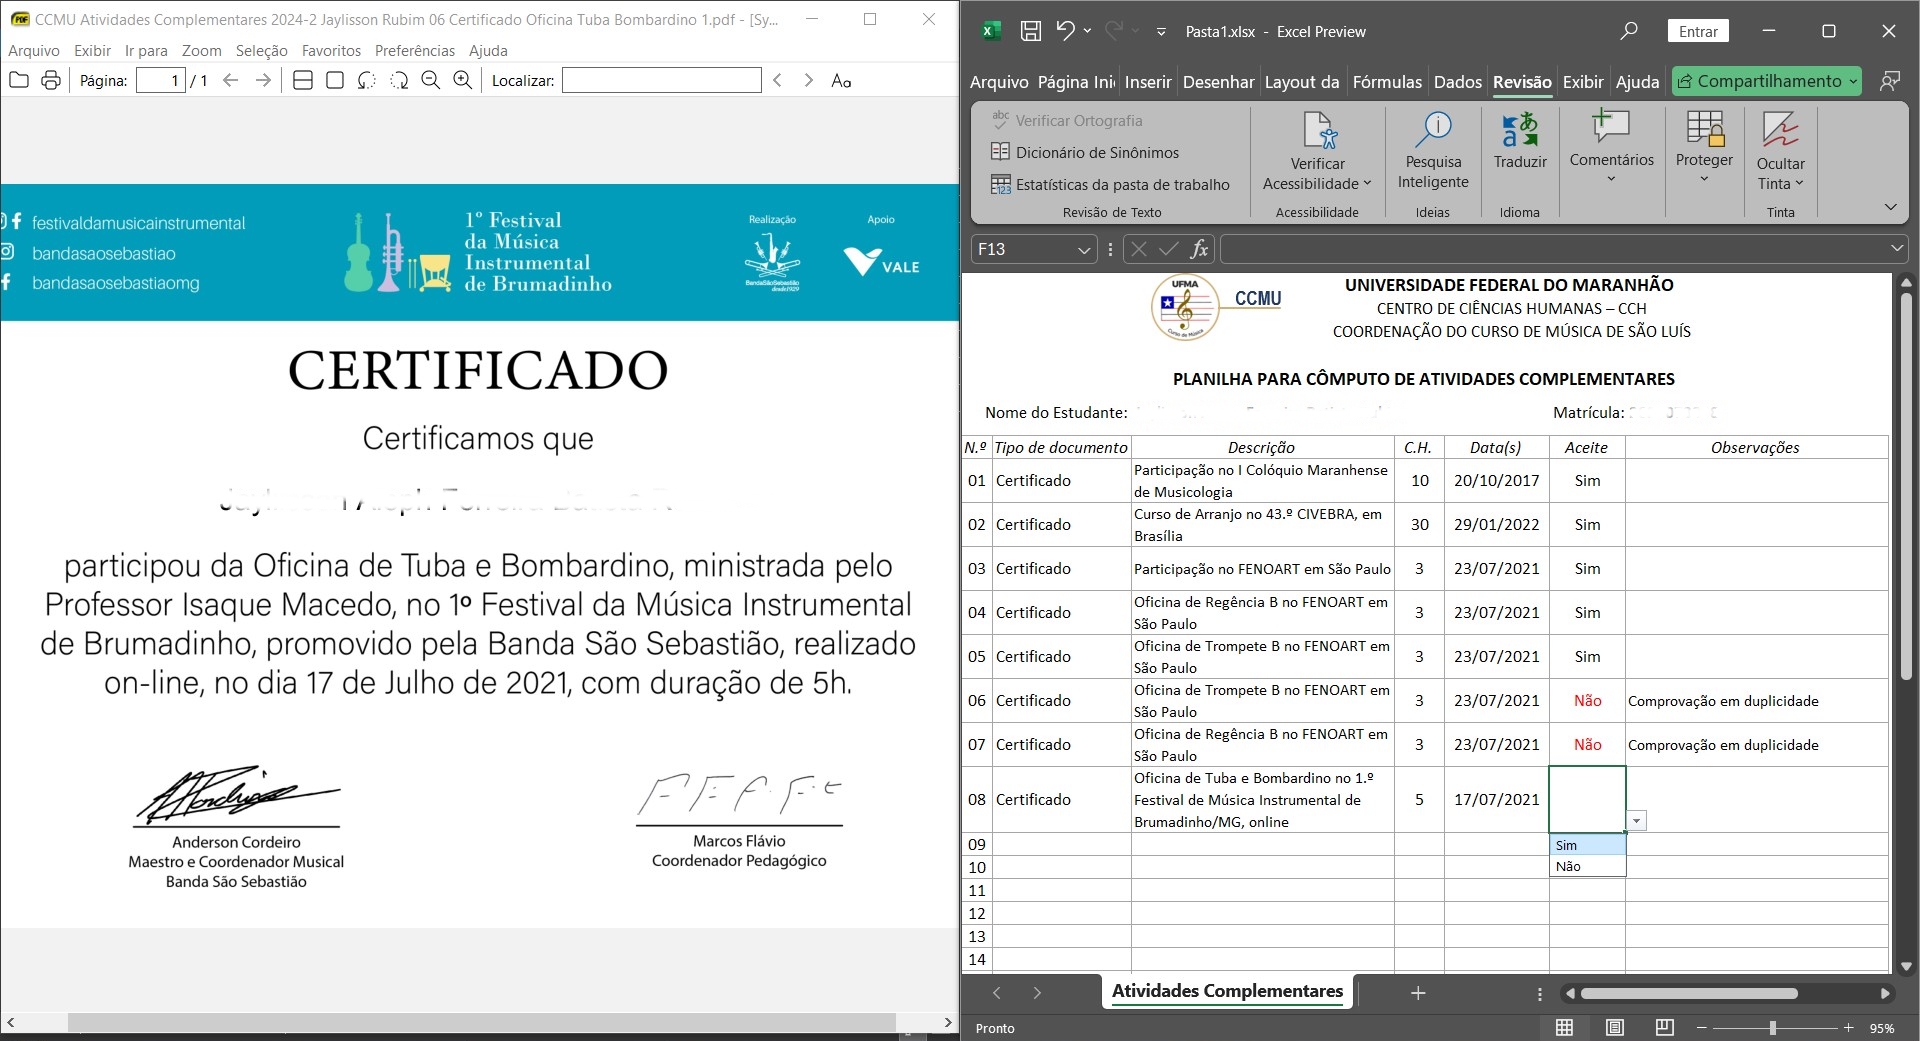Switch to the Exibir ribbon tab in Excel
The width and height of the screenshot is (1920, 1041).
(x=1582, y=82)
